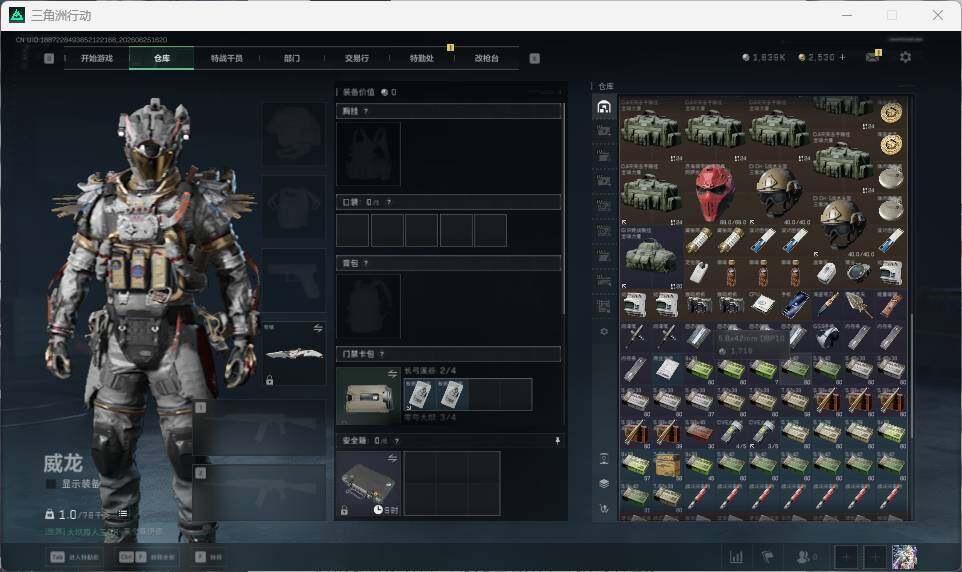Select primary weapon slot 1
Screen dimensions: 962x572
pos(260,428)
